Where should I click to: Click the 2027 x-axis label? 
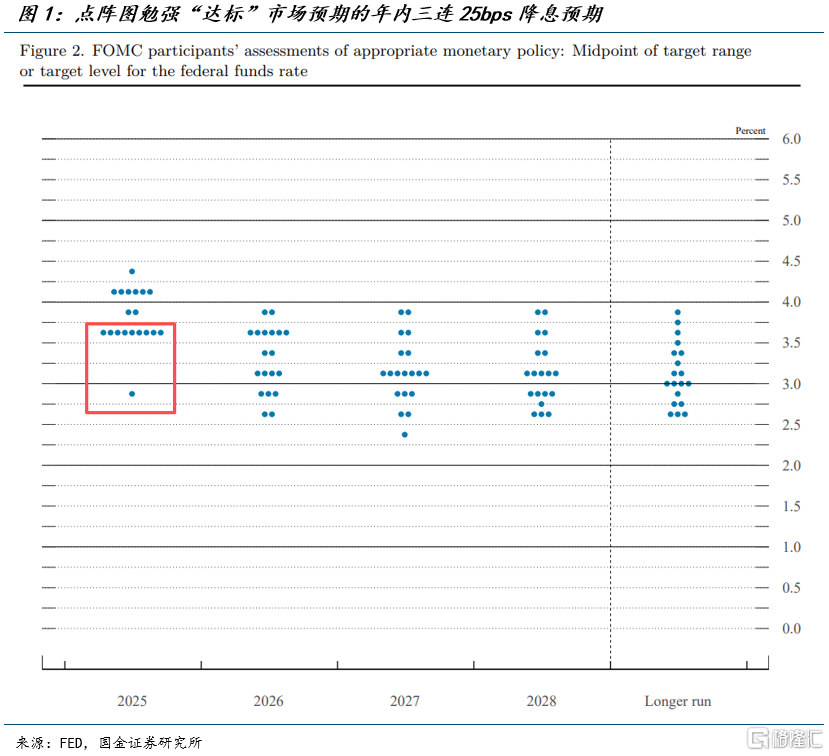[x=404, y=701]
